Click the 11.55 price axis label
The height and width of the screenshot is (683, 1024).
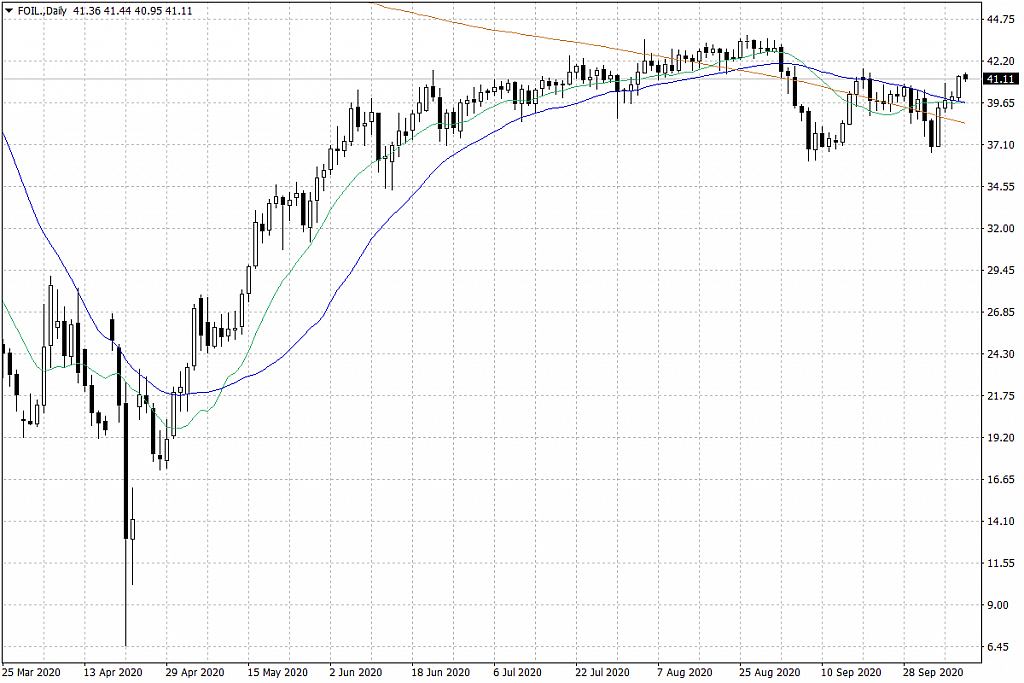point(1001,563)
